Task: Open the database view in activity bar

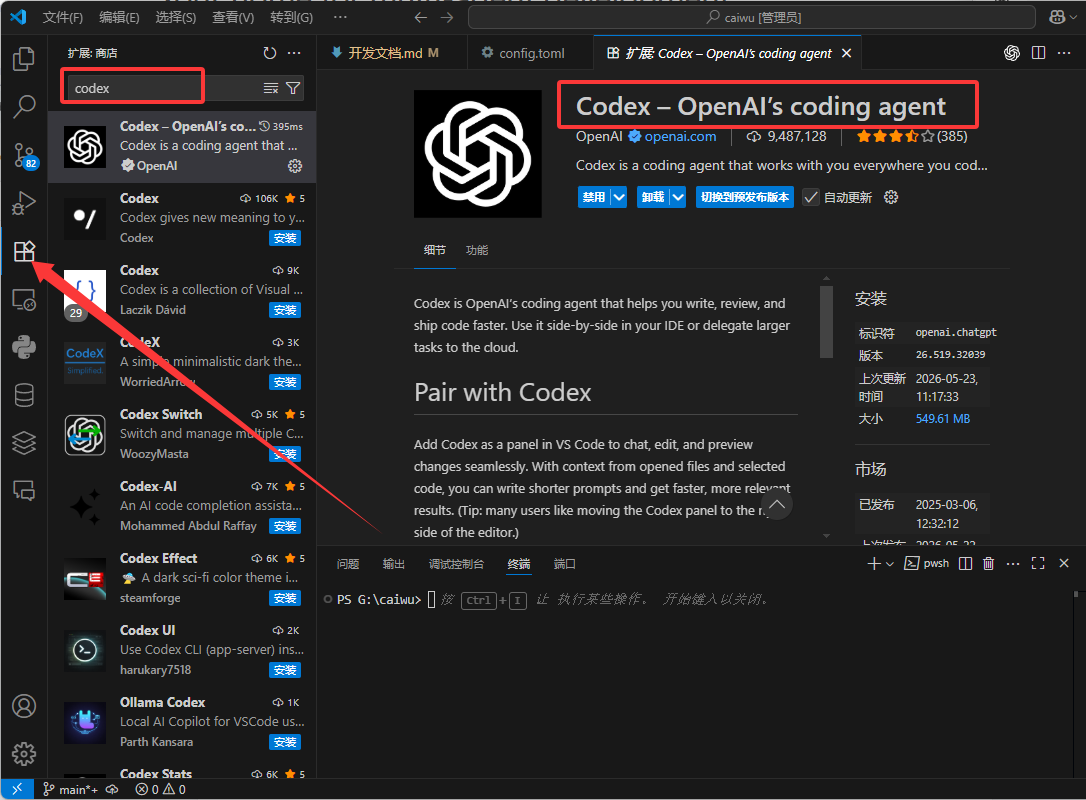Action: [x=24, y=395]
